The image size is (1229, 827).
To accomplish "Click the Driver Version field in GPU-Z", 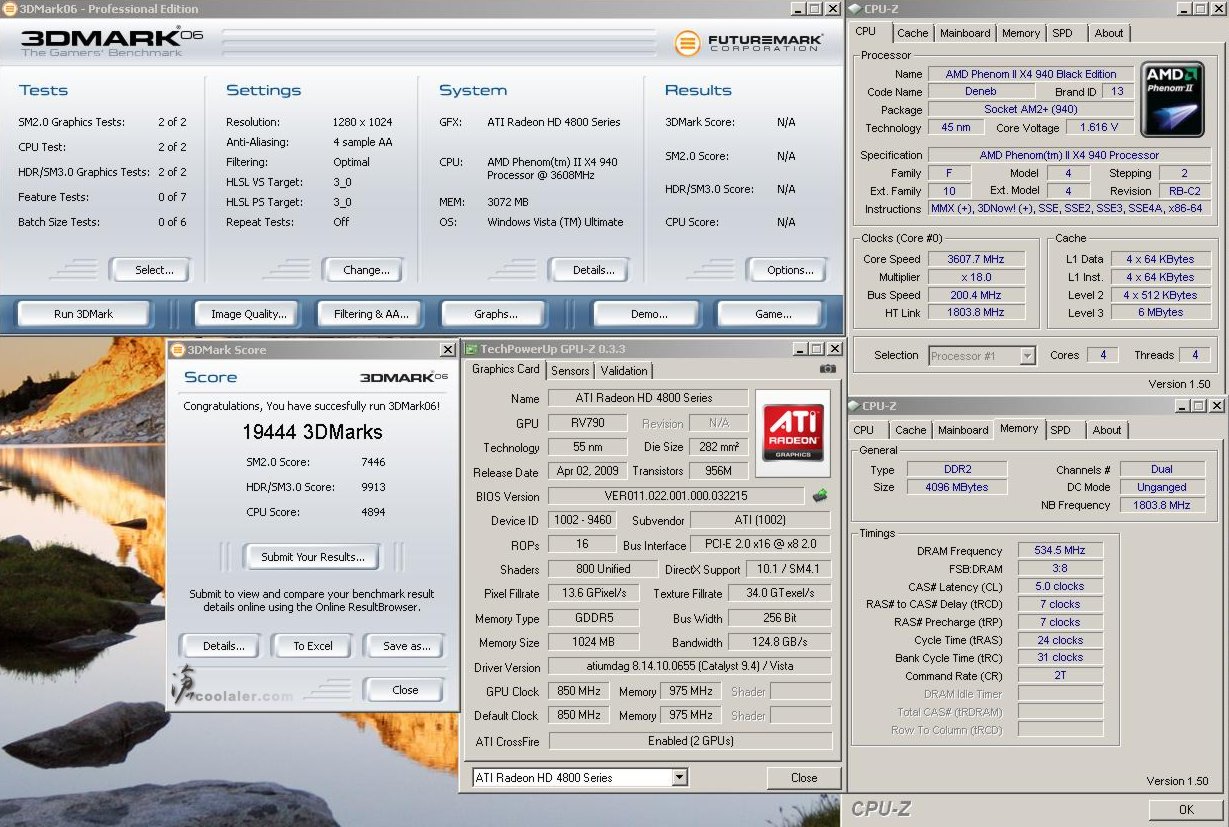I will [x=690, y=667].
